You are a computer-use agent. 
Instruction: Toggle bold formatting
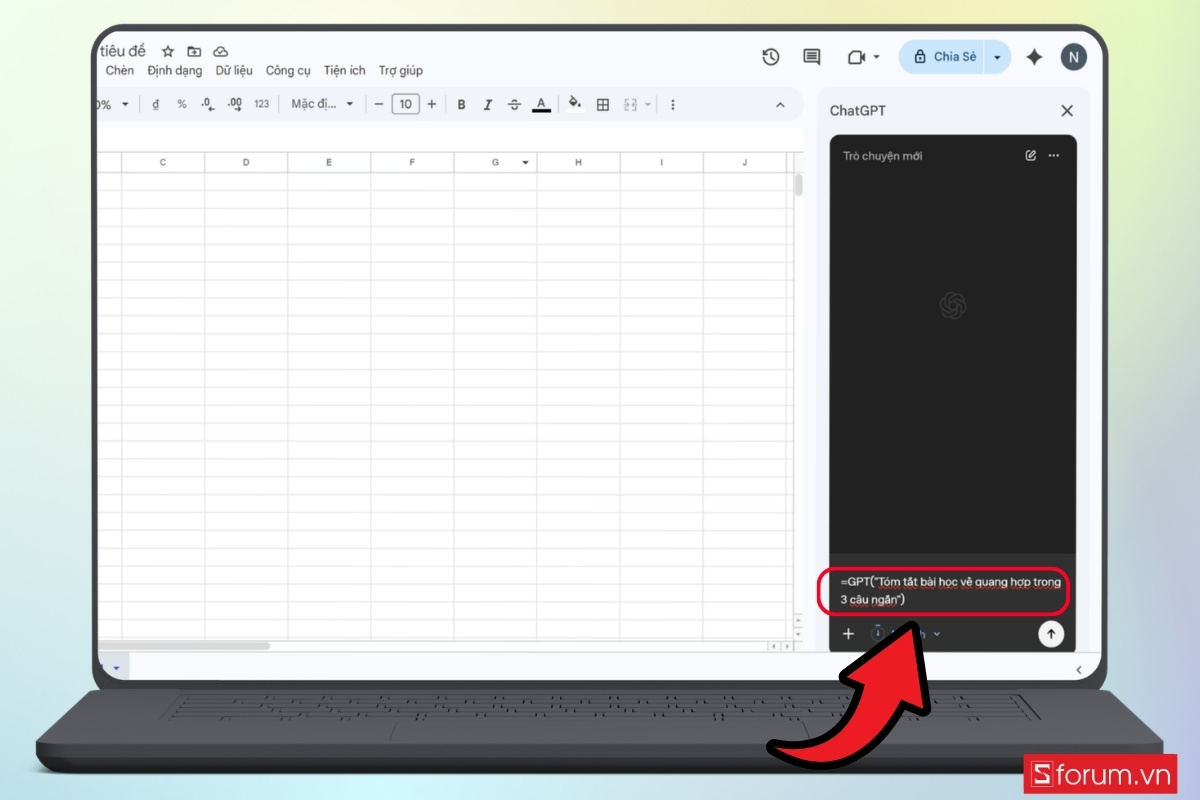(461, 104)
